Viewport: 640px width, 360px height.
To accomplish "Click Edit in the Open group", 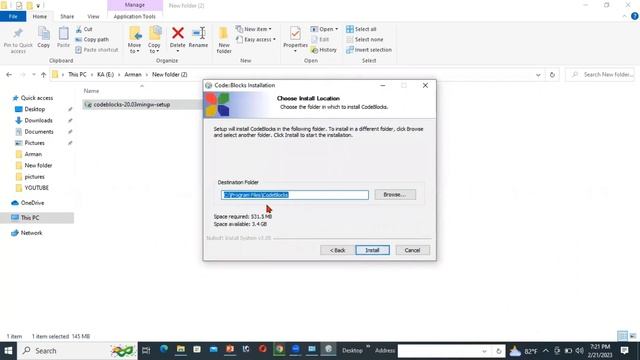I will coord(320,40).
